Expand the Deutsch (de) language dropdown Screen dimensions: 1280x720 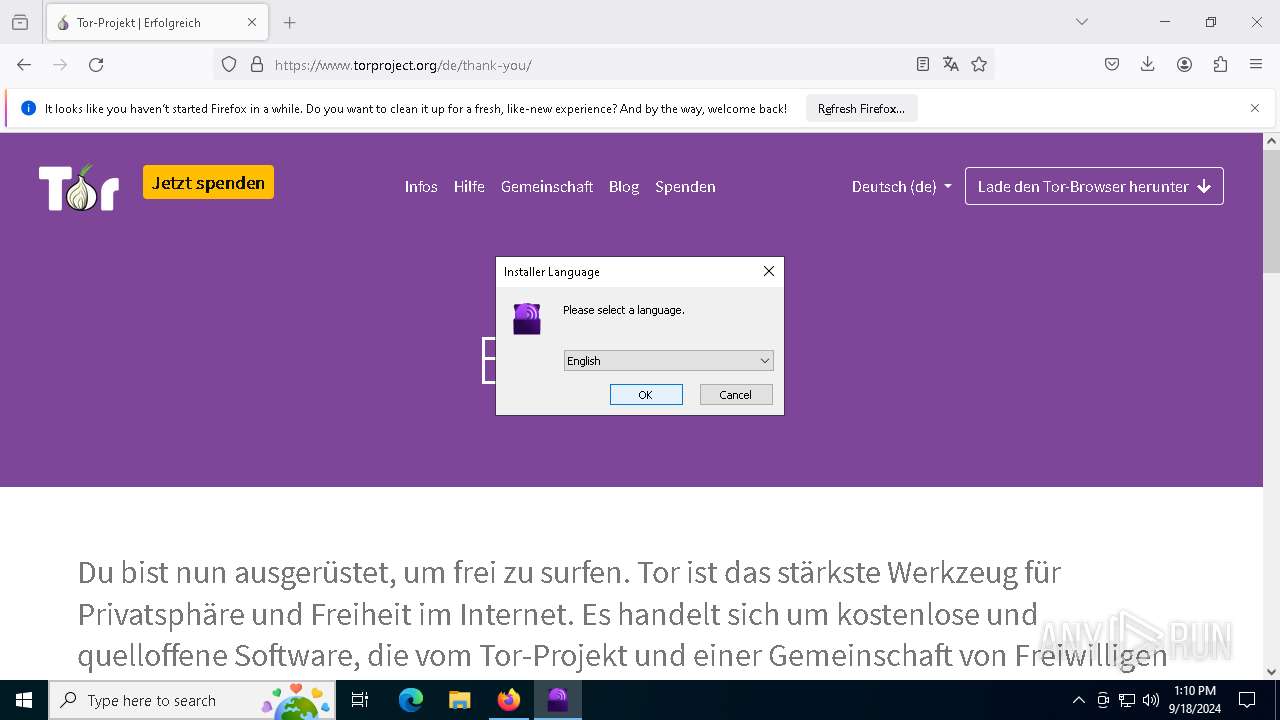(x=901, y=187)
